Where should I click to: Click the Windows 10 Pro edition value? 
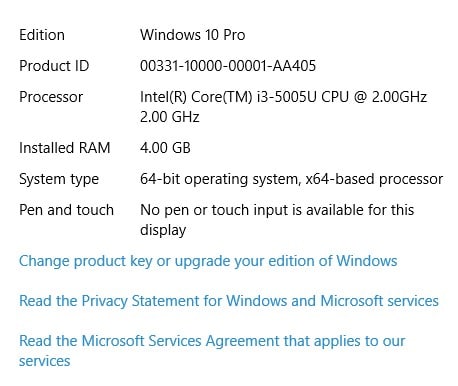pos(192,35)
